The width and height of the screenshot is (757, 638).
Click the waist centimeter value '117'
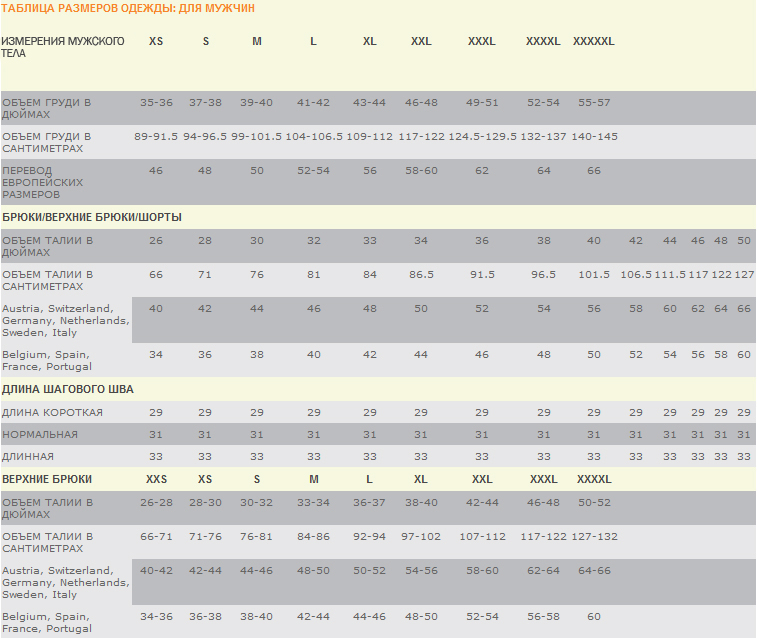[698, 275]
